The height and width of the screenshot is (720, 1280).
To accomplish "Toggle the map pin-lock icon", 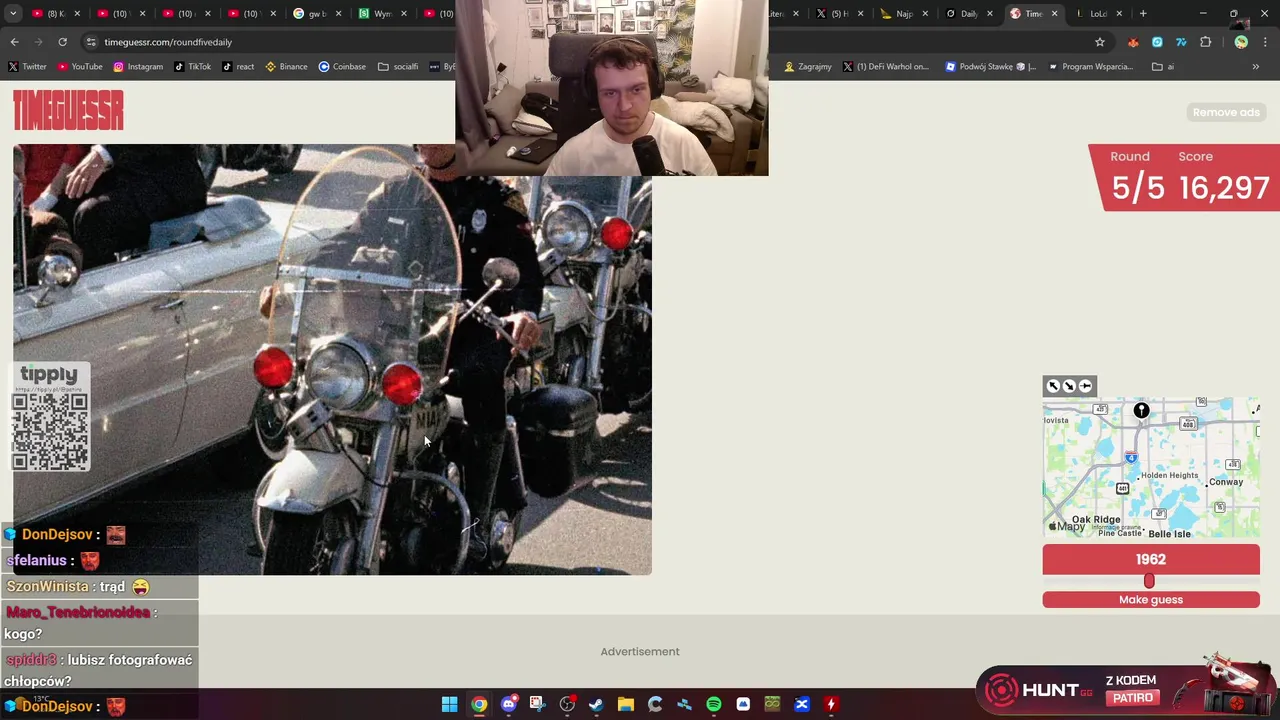I will [x=1085, y=386].
